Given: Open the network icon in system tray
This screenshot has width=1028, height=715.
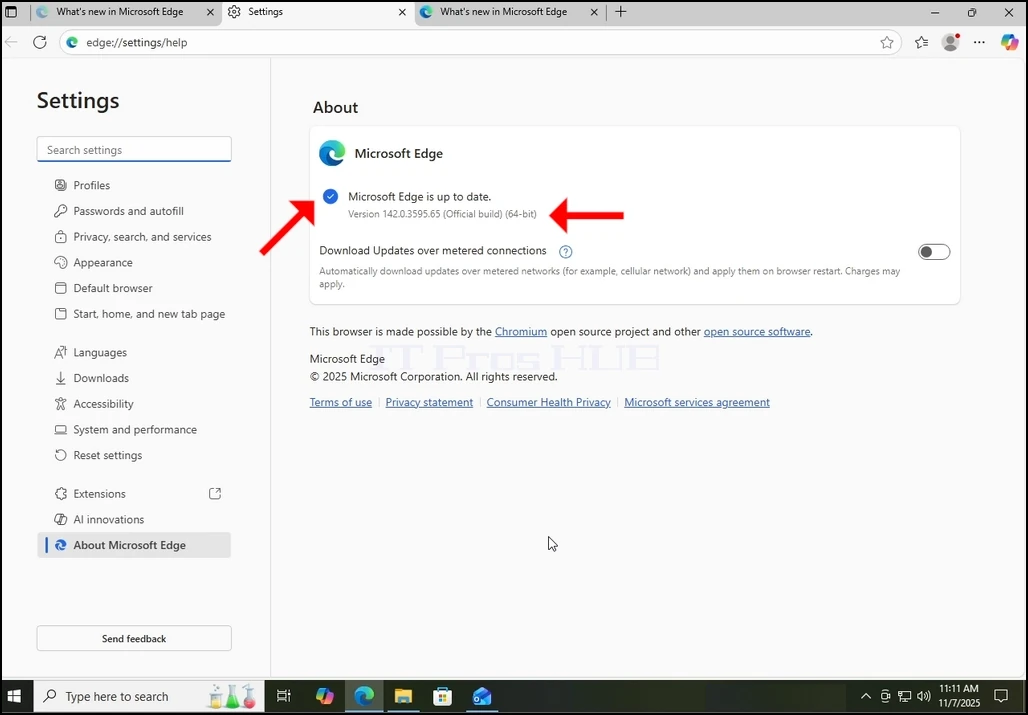Looking at the screenshot, I should [905, 696].
